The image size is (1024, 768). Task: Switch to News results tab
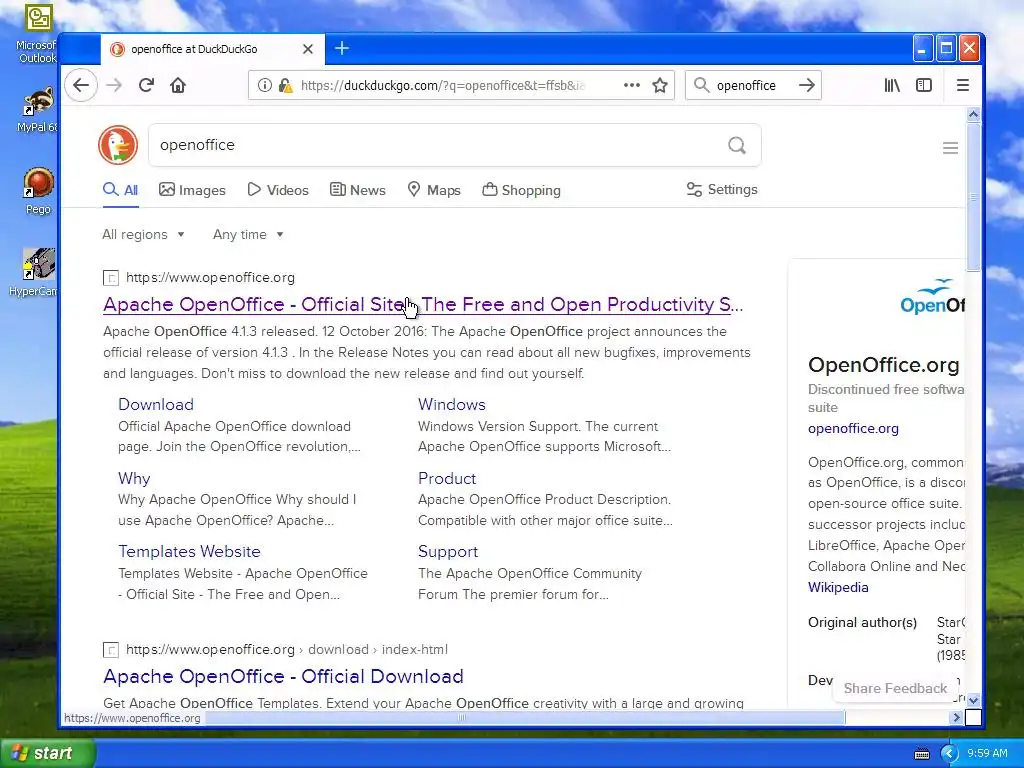357,190
